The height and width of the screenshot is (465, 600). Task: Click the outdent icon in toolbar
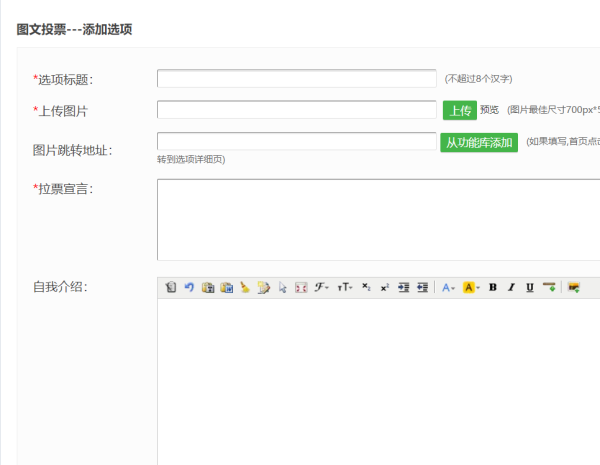click(x=422, y=287)
